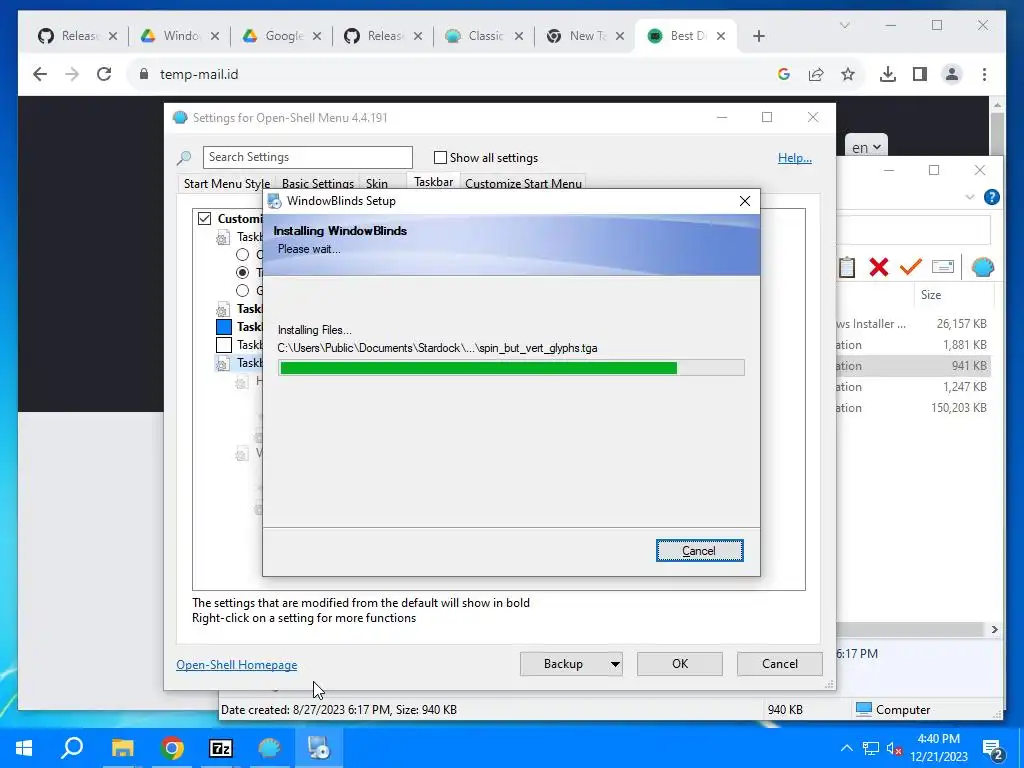Toggle Chrome side panel
Viewport: 1024px width, 768px height.
coord(920,74)
